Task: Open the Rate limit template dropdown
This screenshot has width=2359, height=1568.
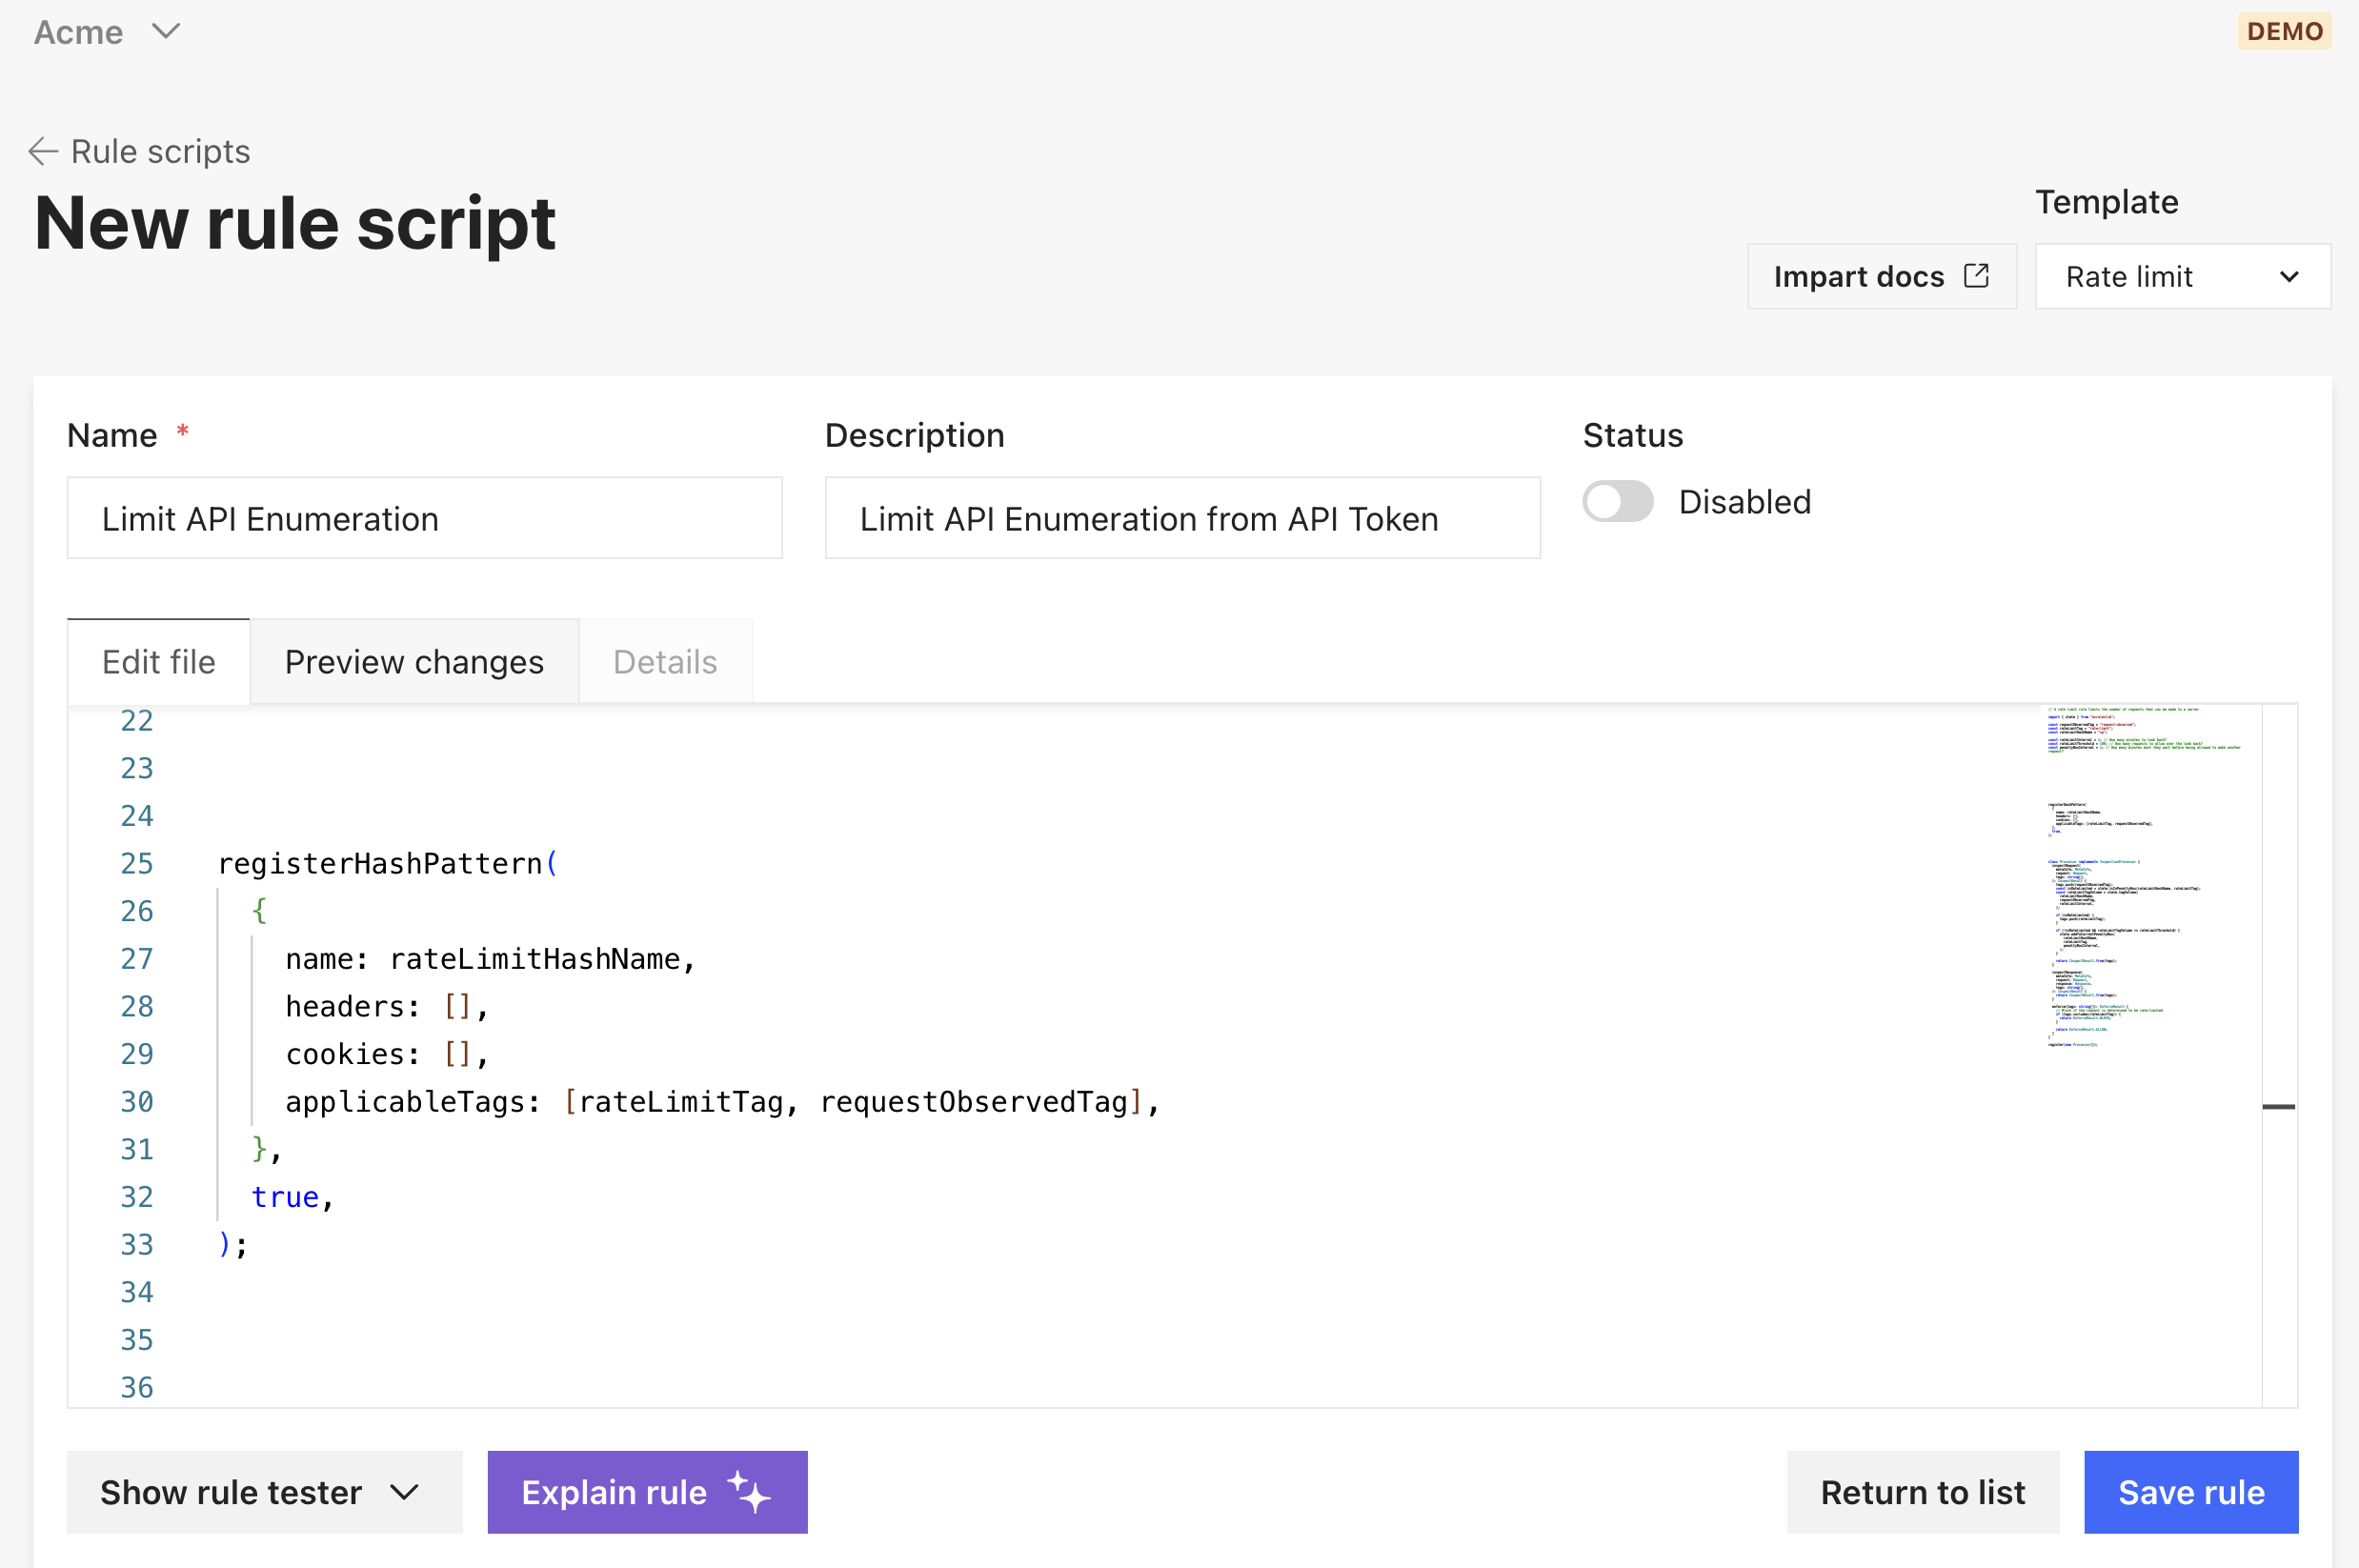Action: pyautogui.click(x=2182, y=276)
